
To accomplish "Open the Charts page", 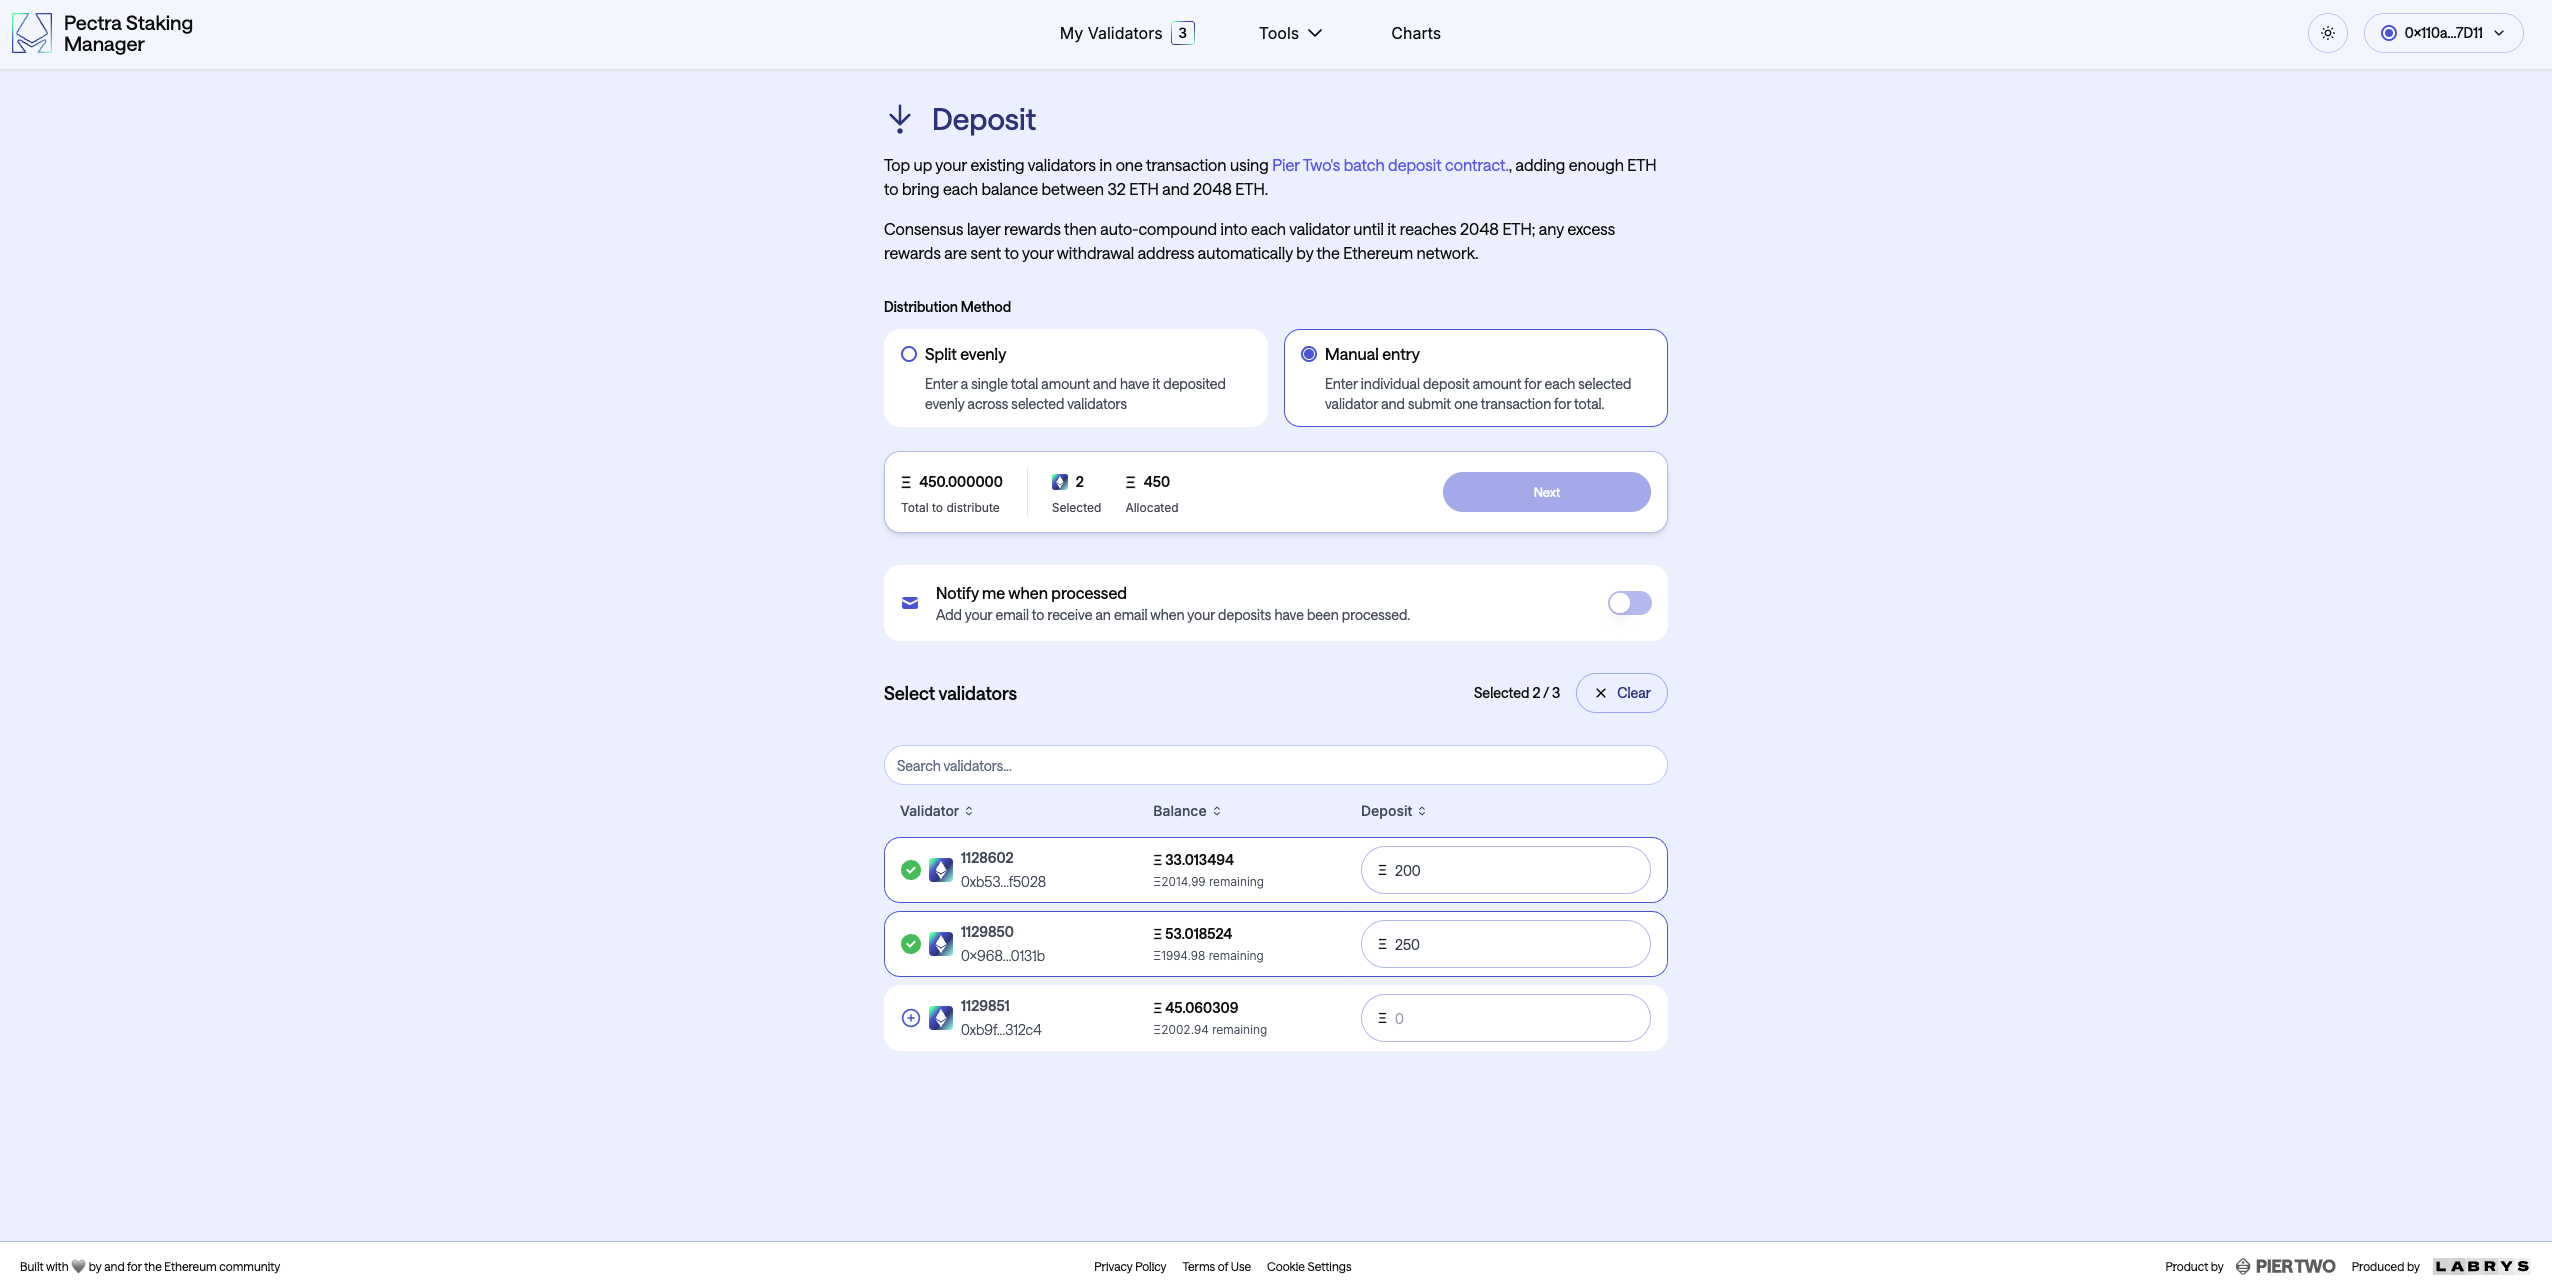I will (1415, 32).
